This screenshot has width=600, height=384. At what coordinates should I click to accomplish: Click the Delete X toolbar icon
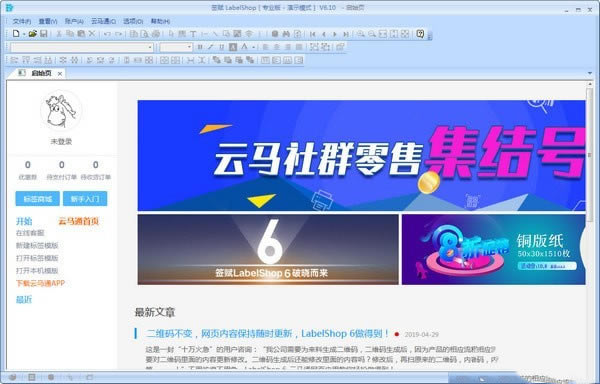tap(92, 34)
